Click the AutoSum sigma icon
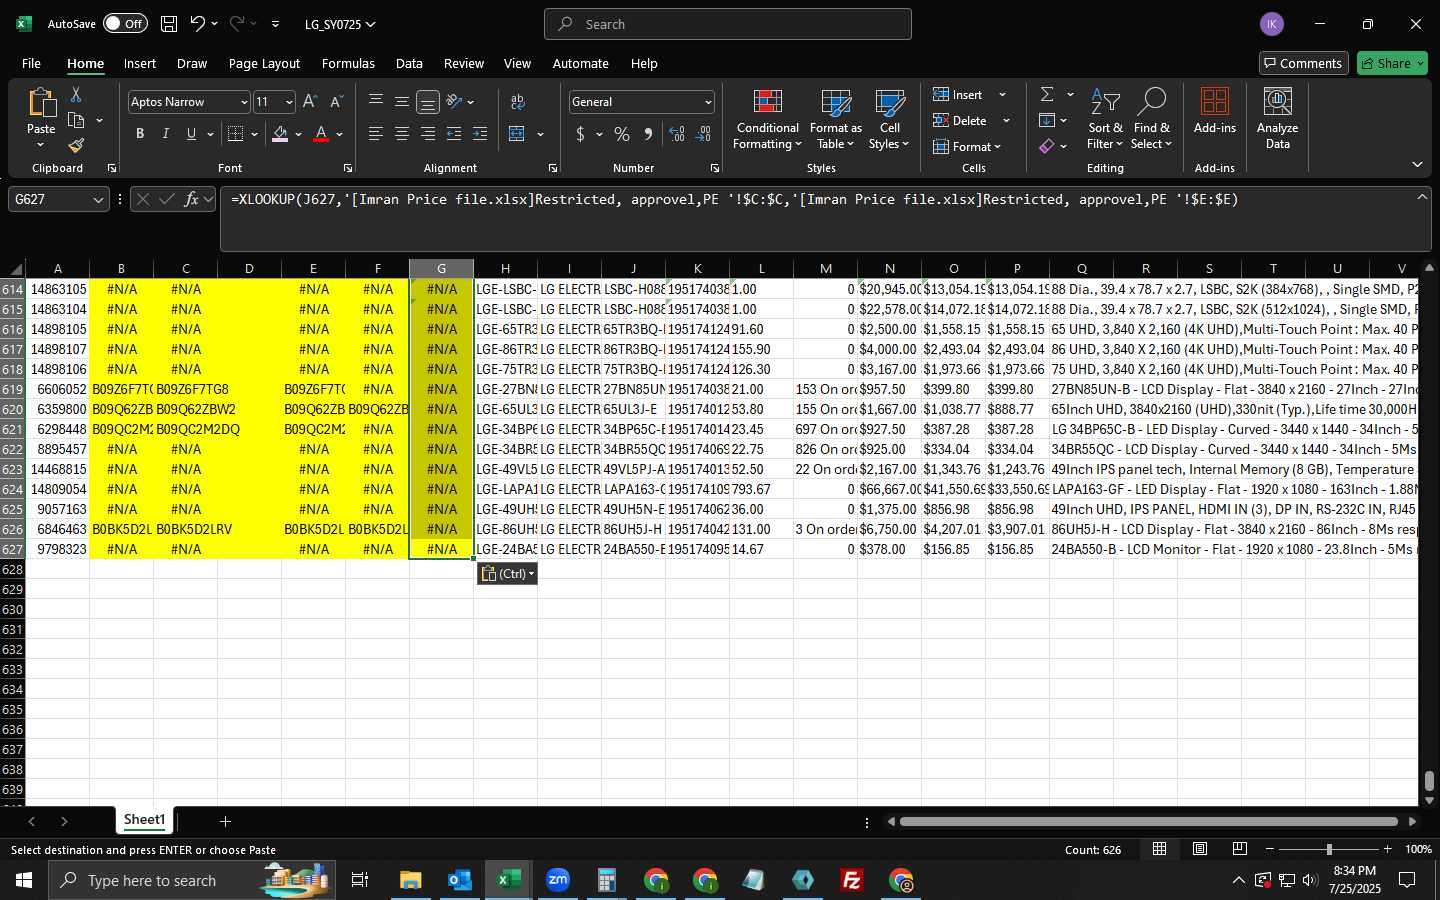 (1047, 94)
